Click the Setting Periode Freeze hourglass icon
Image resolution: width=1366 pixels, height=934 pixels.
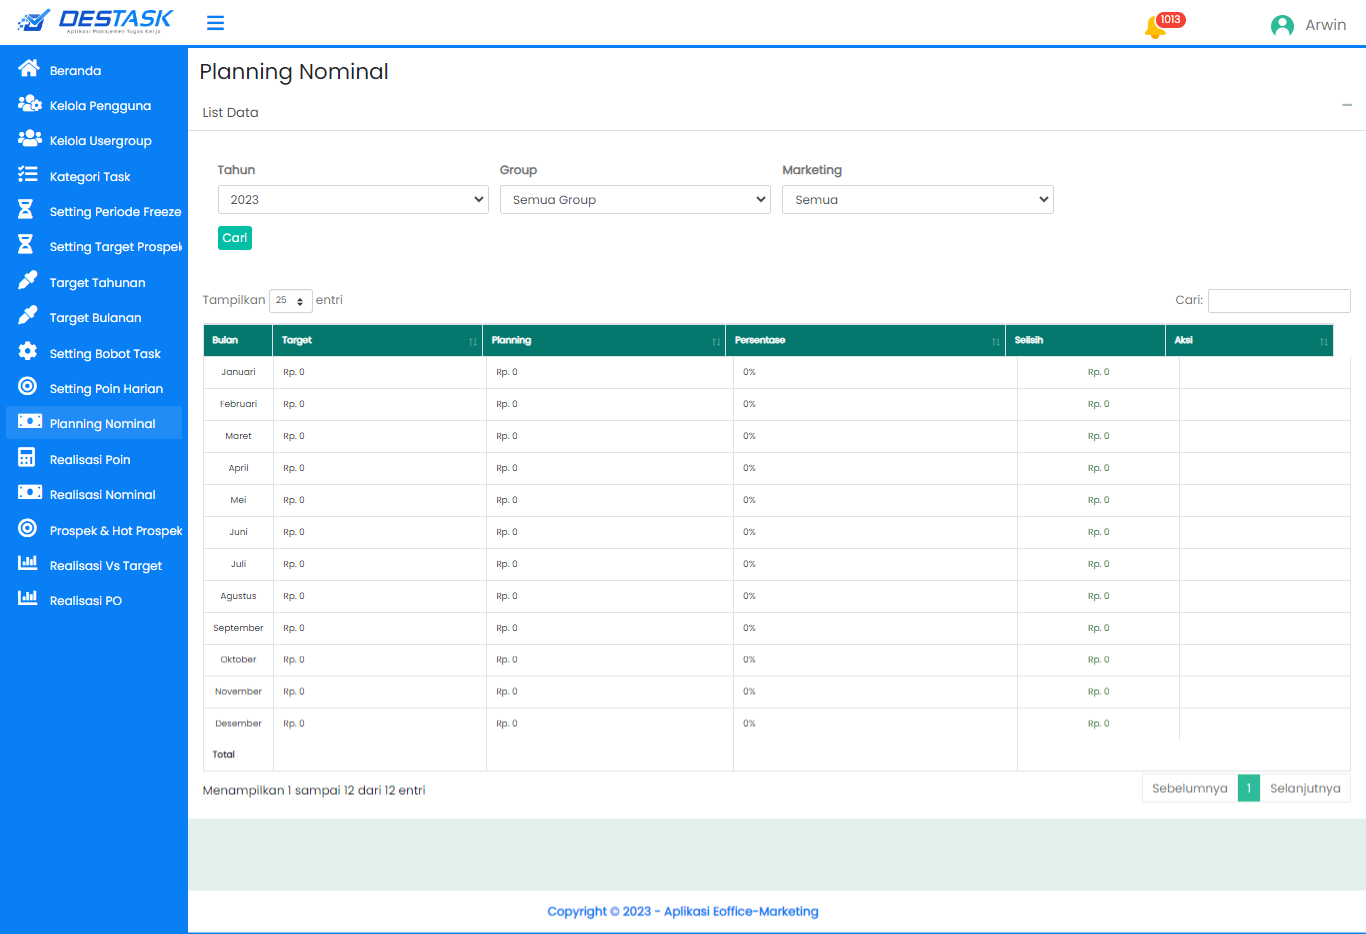[x=26, y=210]
